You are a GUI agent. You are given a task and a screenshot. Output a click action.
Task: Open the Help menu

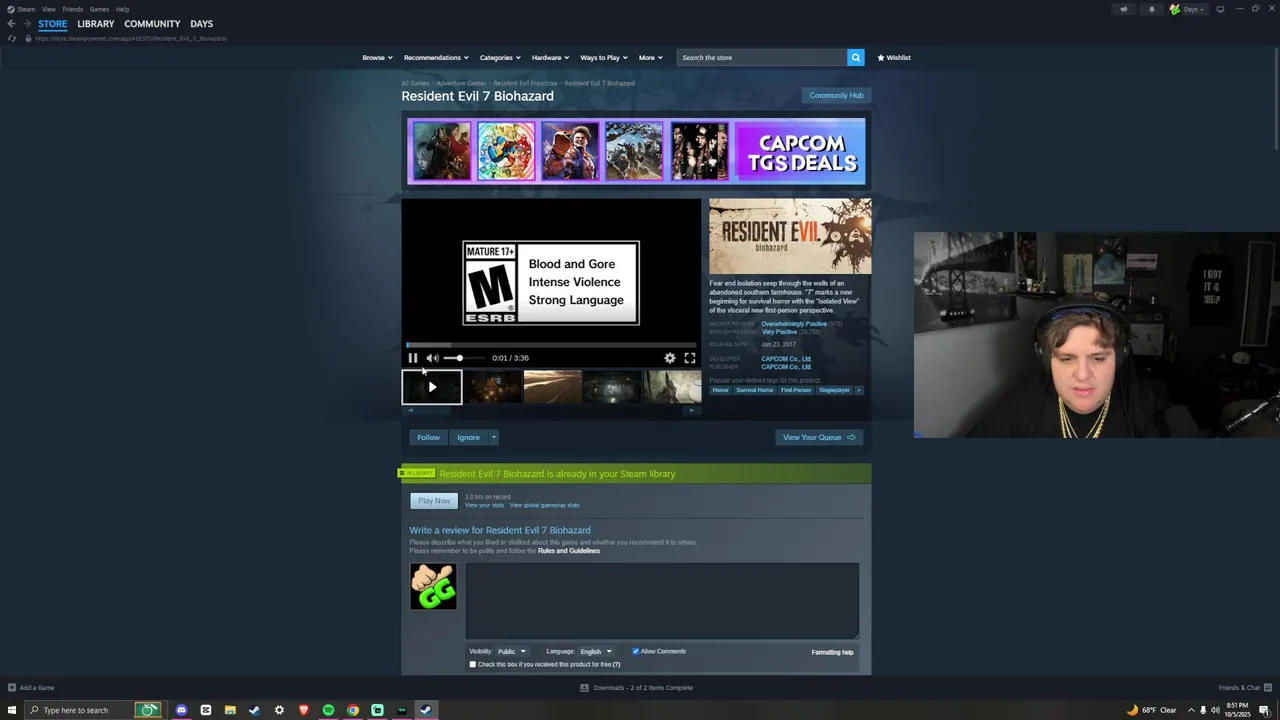tap(122, 9)
